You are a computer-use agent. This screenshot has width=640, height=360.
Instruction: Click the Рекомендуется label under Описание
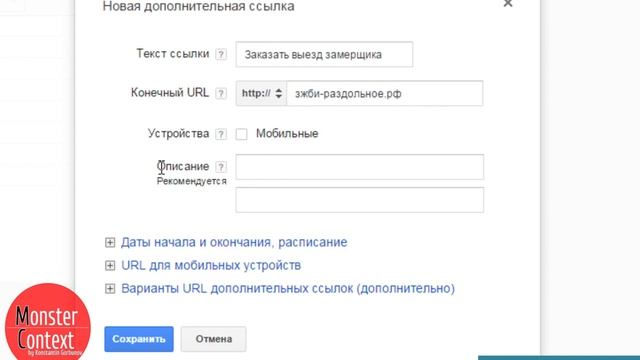pos(191,181)
